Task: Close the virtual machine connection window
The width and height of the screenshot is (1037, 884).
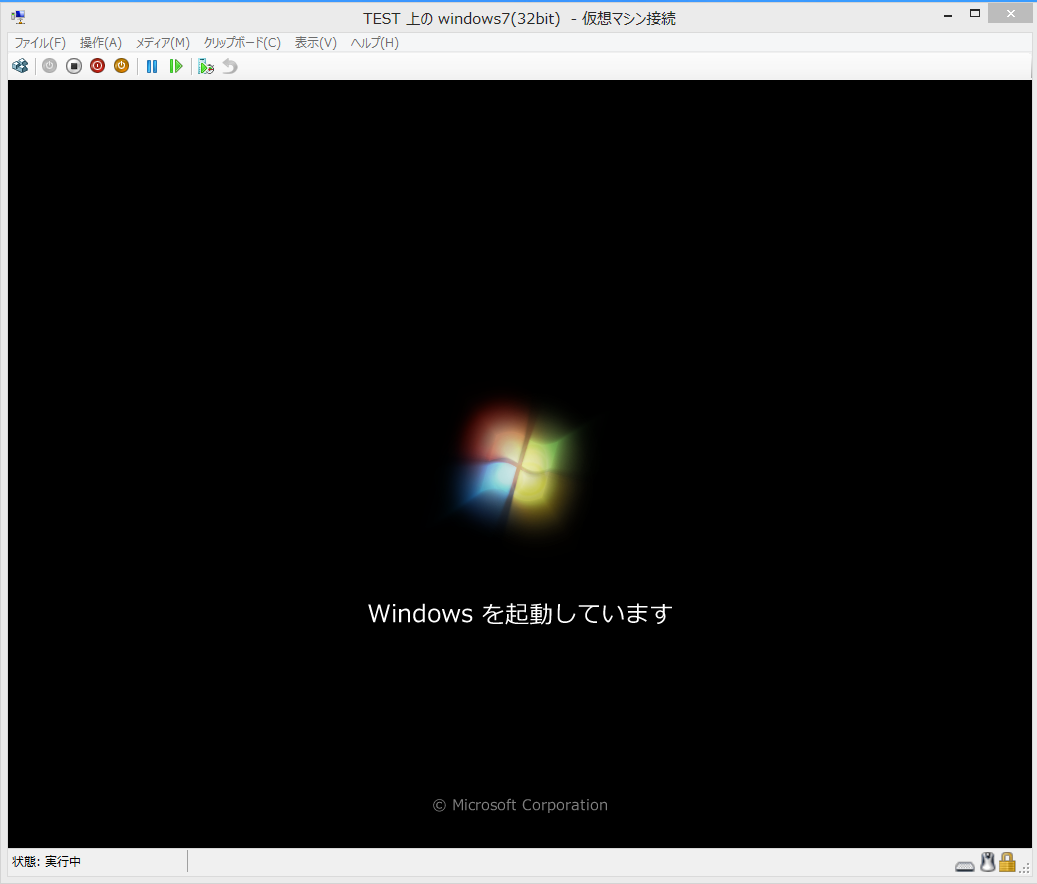Action: pos(1011,13)
